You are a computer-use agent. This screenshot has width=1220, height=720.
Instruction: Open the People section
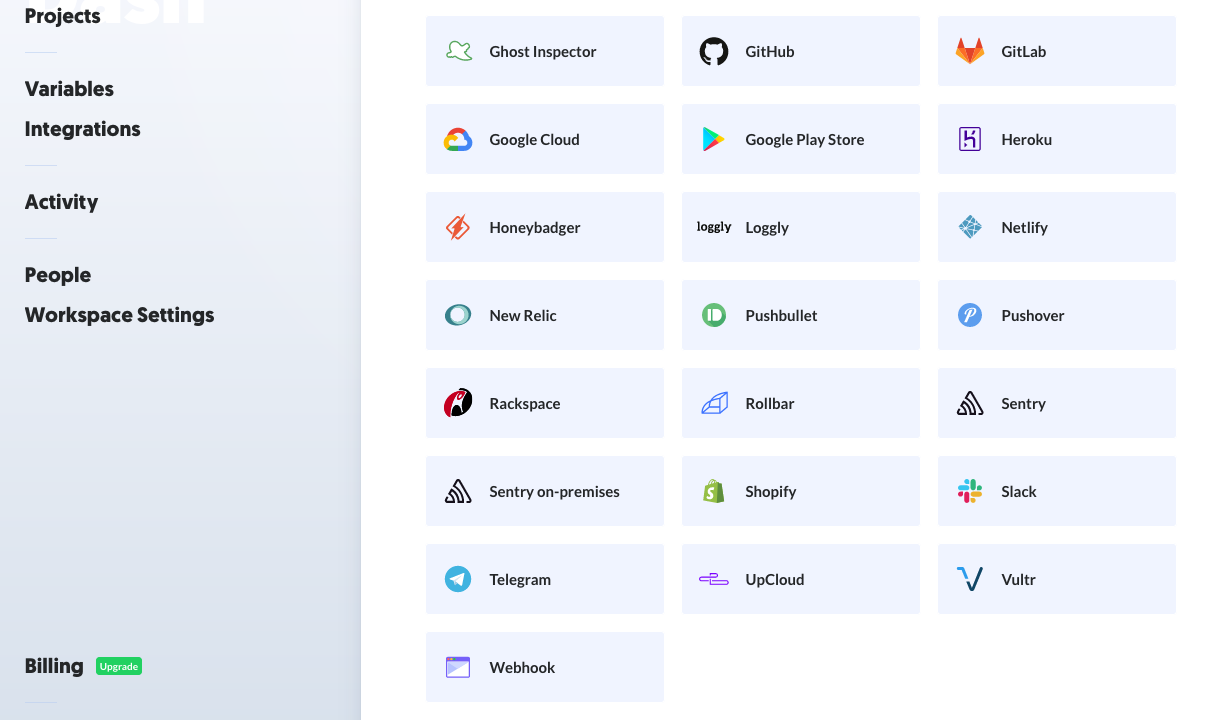58,275
